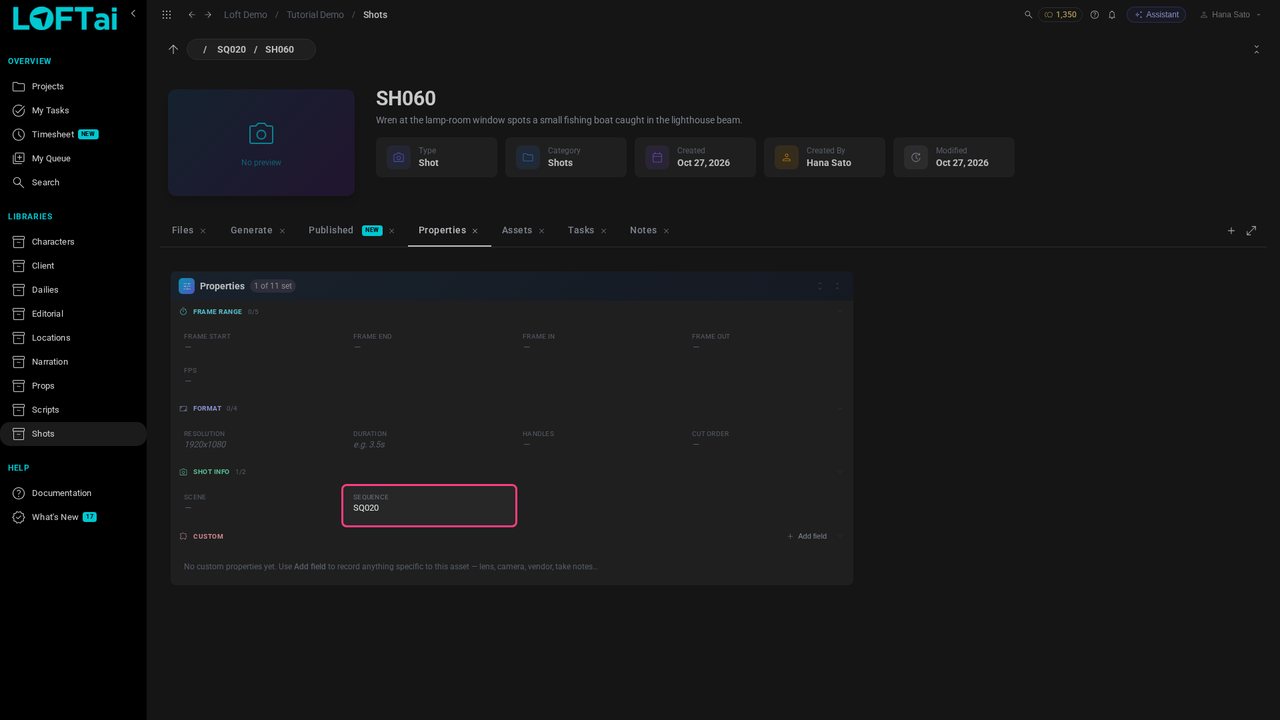Image resolution: width=1280 pixels, height=720 pixels.
Task: Open Timesheet in the sidebar
Action: click(73, 135)
